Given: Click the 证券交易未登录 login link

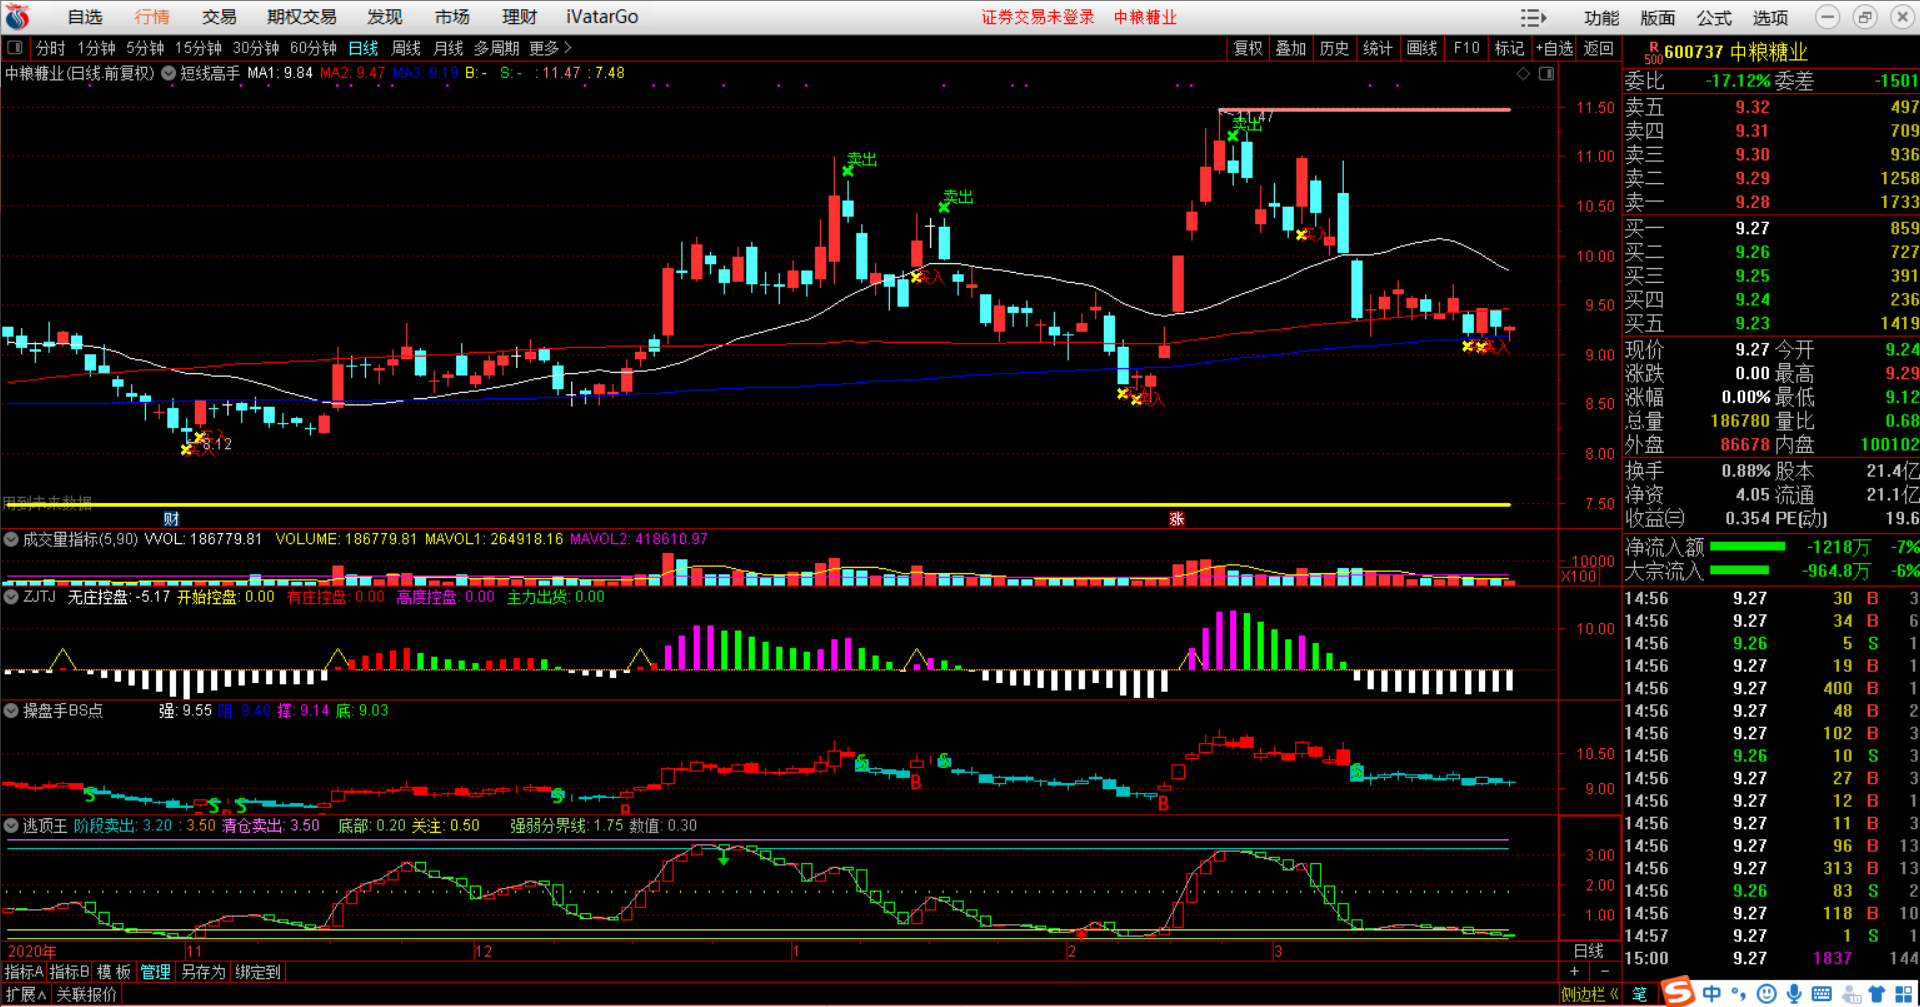Looking at the screenshot, I should 1038,18.
